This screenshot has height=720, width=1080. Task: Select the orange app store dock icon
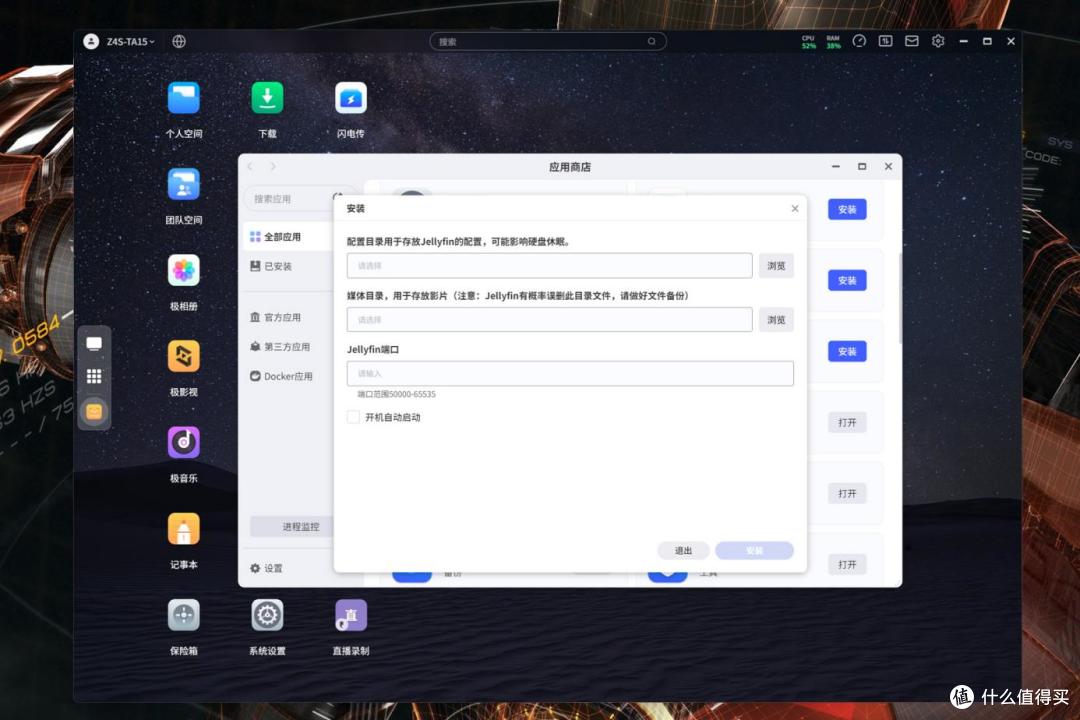[94, 411]
